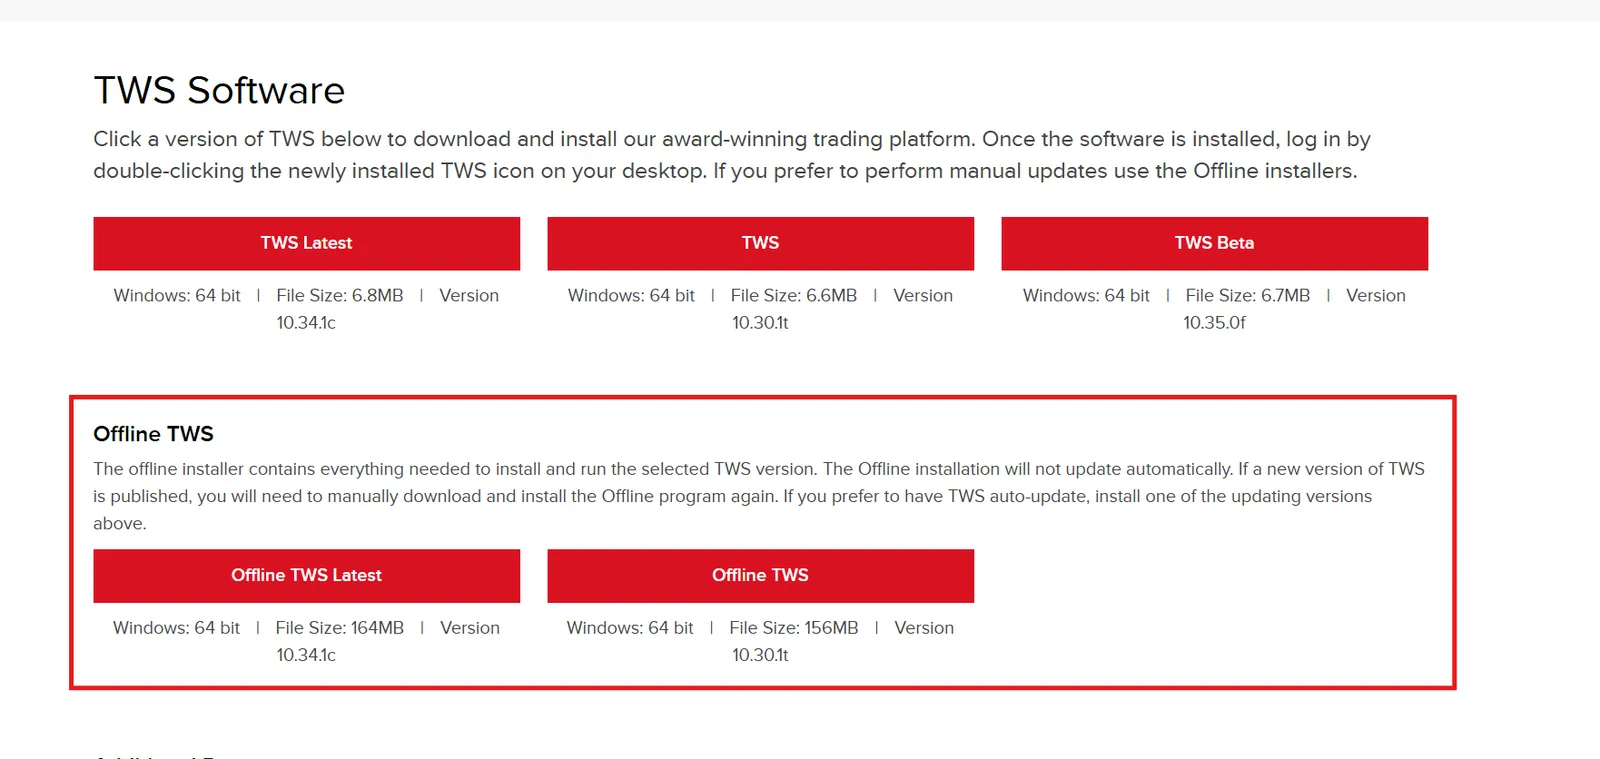
Task: Click version number 10.35.0f under TWS Beta
Action: coord(1214,322)
